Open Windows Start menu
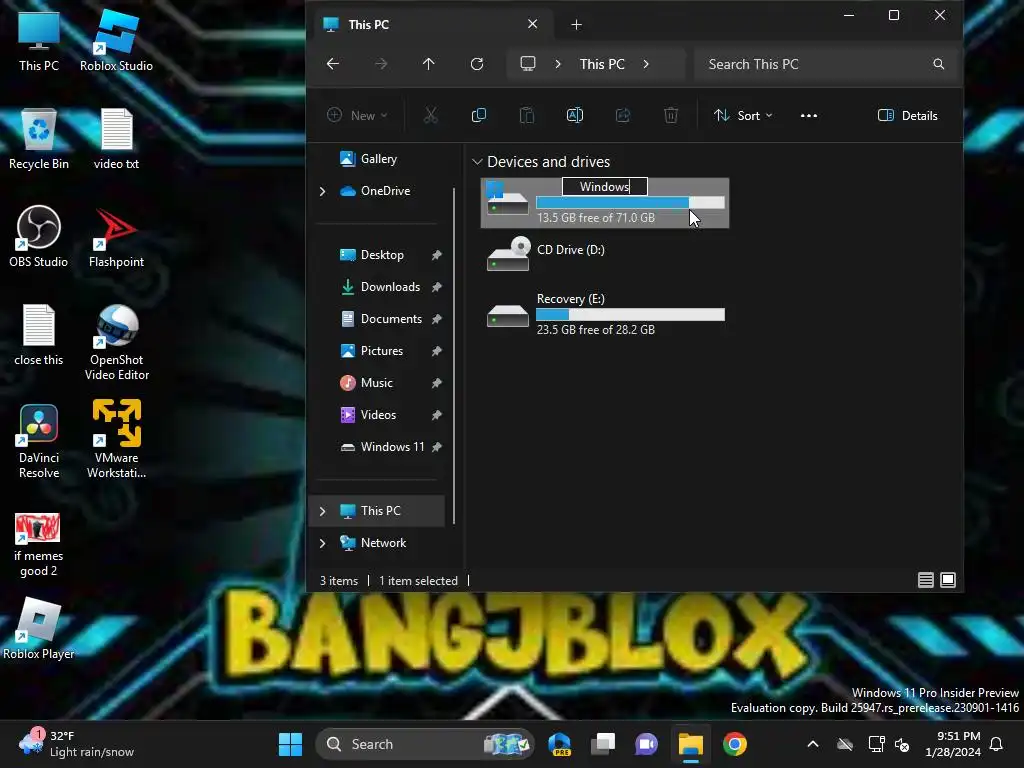 (290, 744)
